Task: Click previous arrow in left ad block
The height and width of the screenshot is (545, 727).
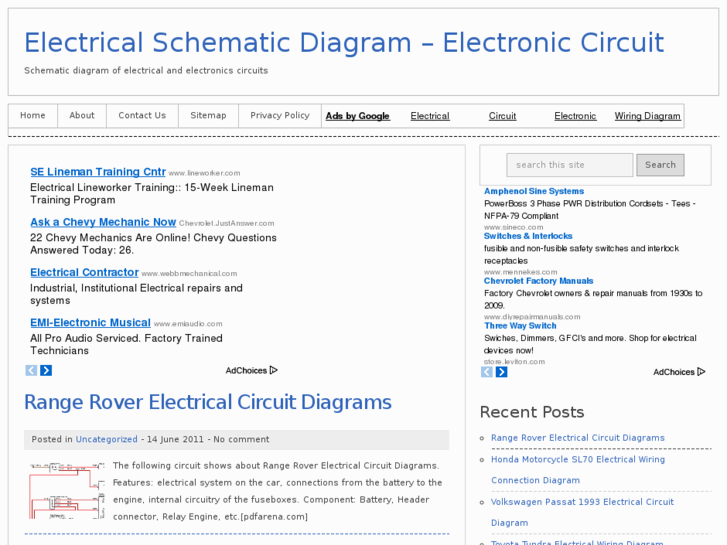Action: click(x=31, y=370)
